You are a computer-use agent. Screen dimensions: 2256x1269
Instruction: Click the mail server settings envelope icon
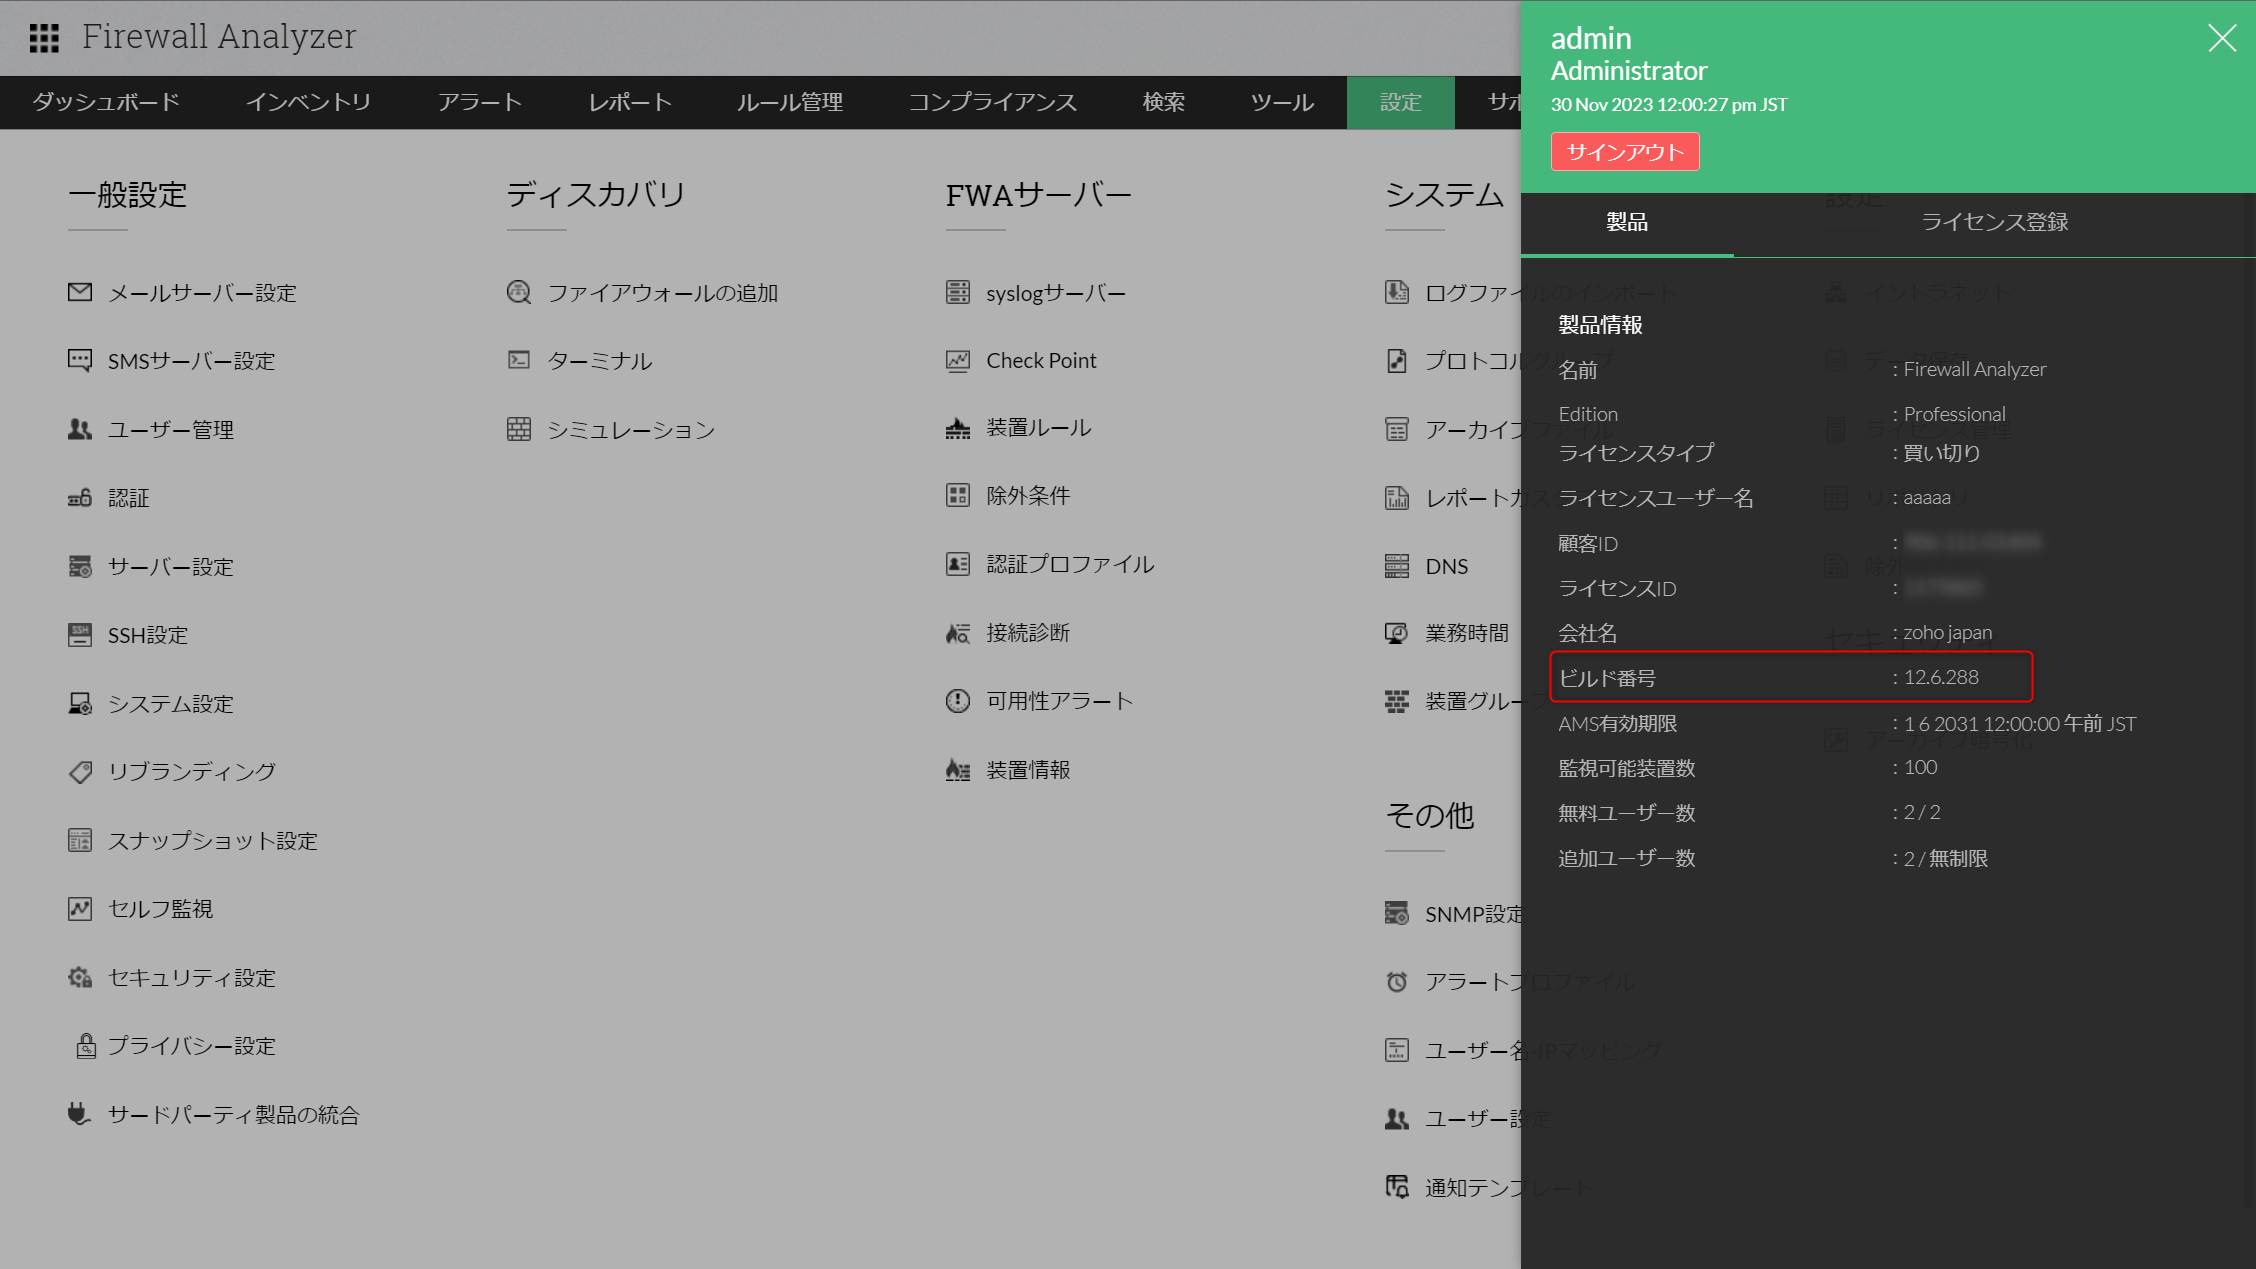[x=80, y=292]
